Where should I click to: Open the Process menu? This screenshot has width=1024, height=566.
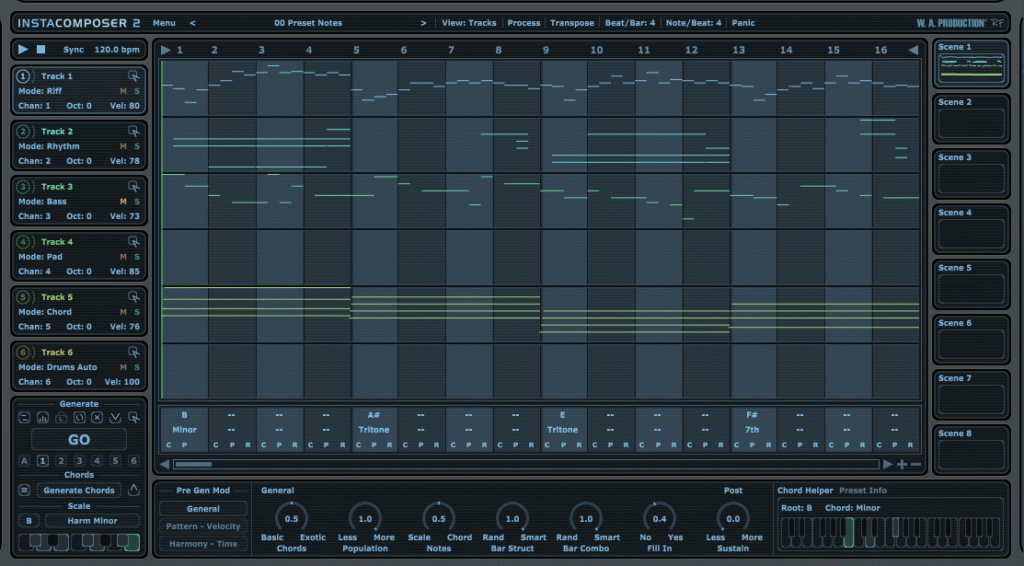click(x=524, y=23)
